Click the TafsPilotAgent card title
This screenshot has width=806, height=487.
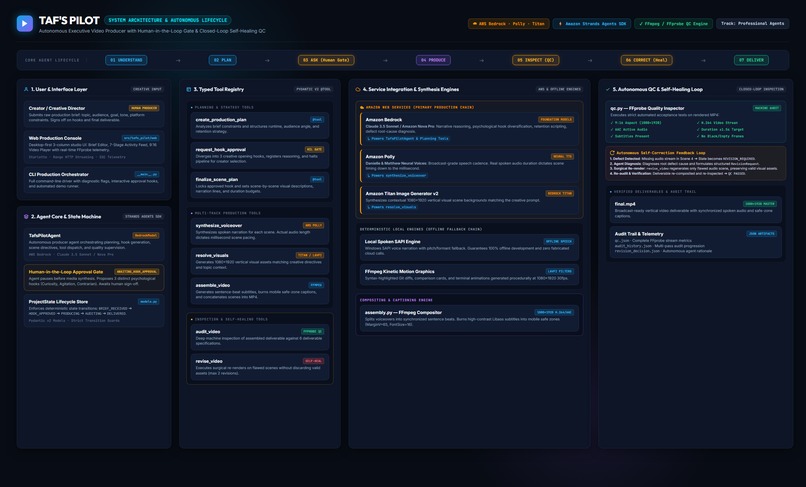[45, 236]
